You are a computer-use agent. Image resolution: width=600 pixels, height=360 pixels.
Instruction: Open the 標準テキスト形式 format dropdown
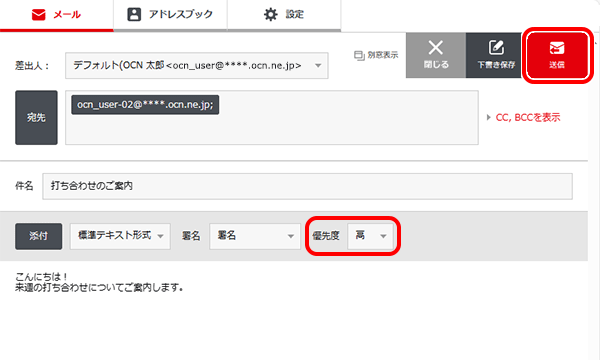[x=120, y=236]
